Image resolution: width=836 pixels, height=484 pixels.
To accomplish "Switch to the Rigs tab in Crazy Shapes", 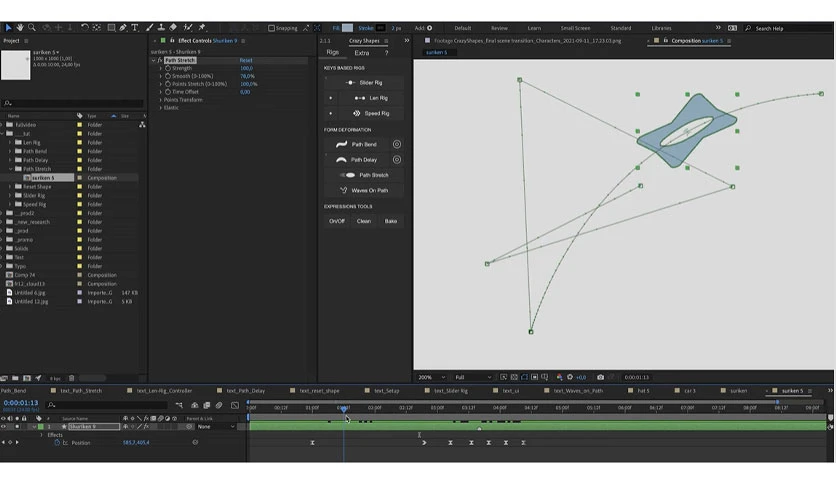I will [333, 53].
